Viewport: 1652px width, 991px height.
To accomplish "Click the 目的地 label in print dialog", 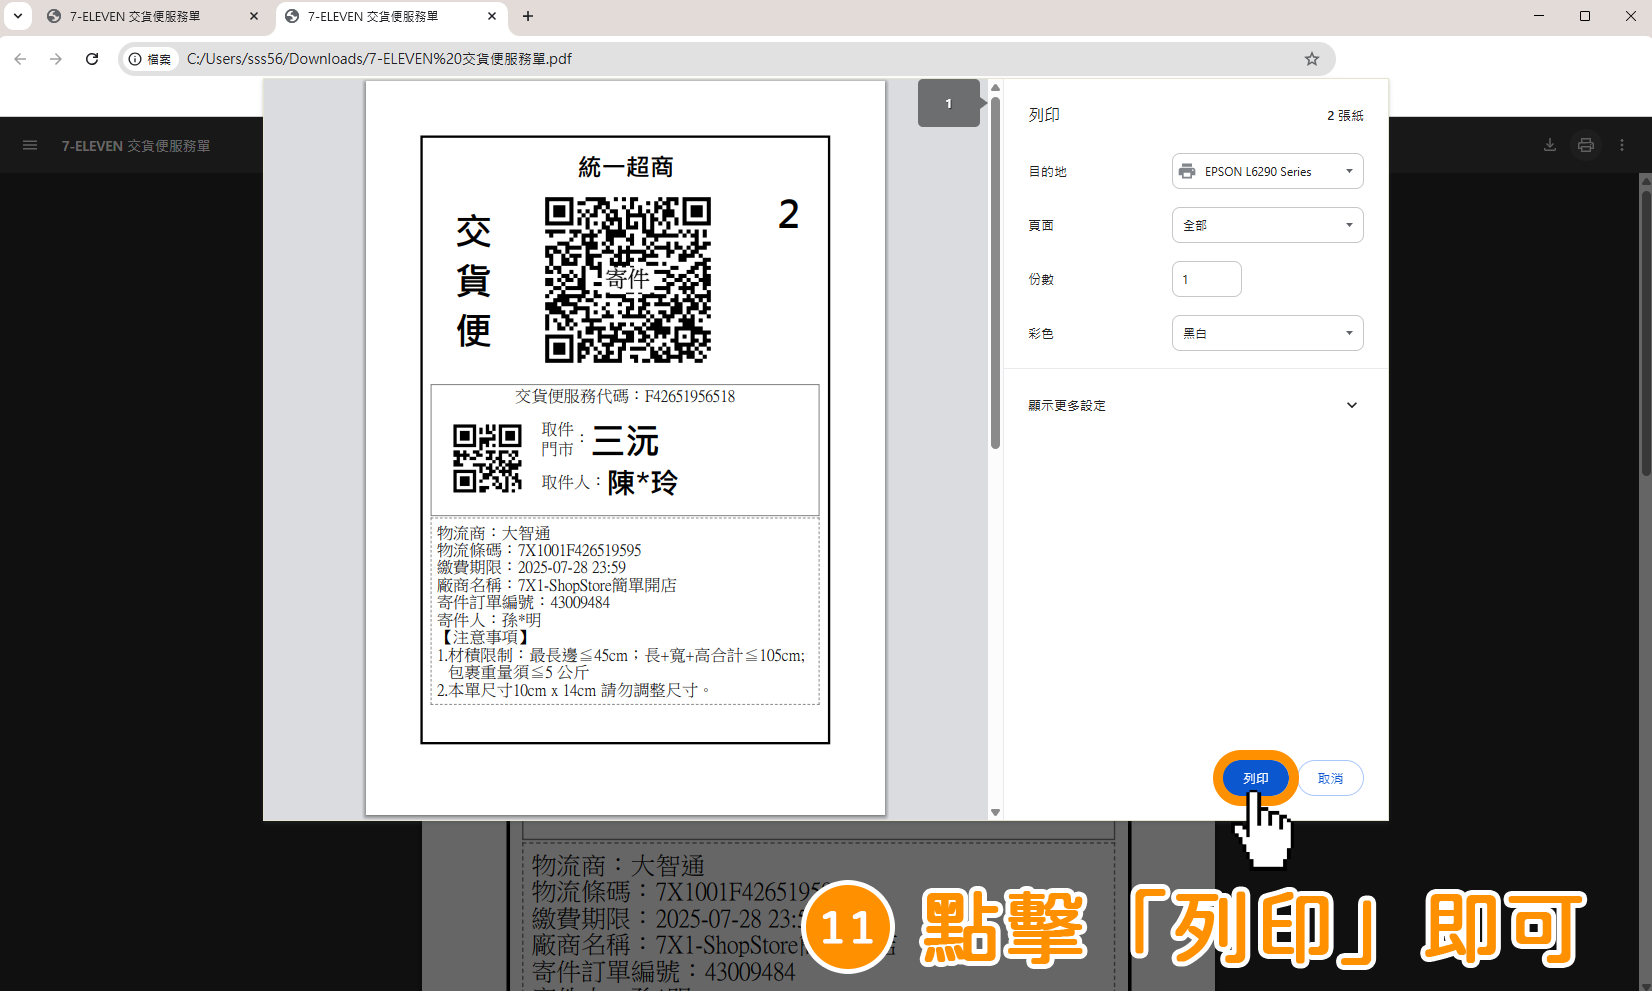I will [x=1047, y=171].
